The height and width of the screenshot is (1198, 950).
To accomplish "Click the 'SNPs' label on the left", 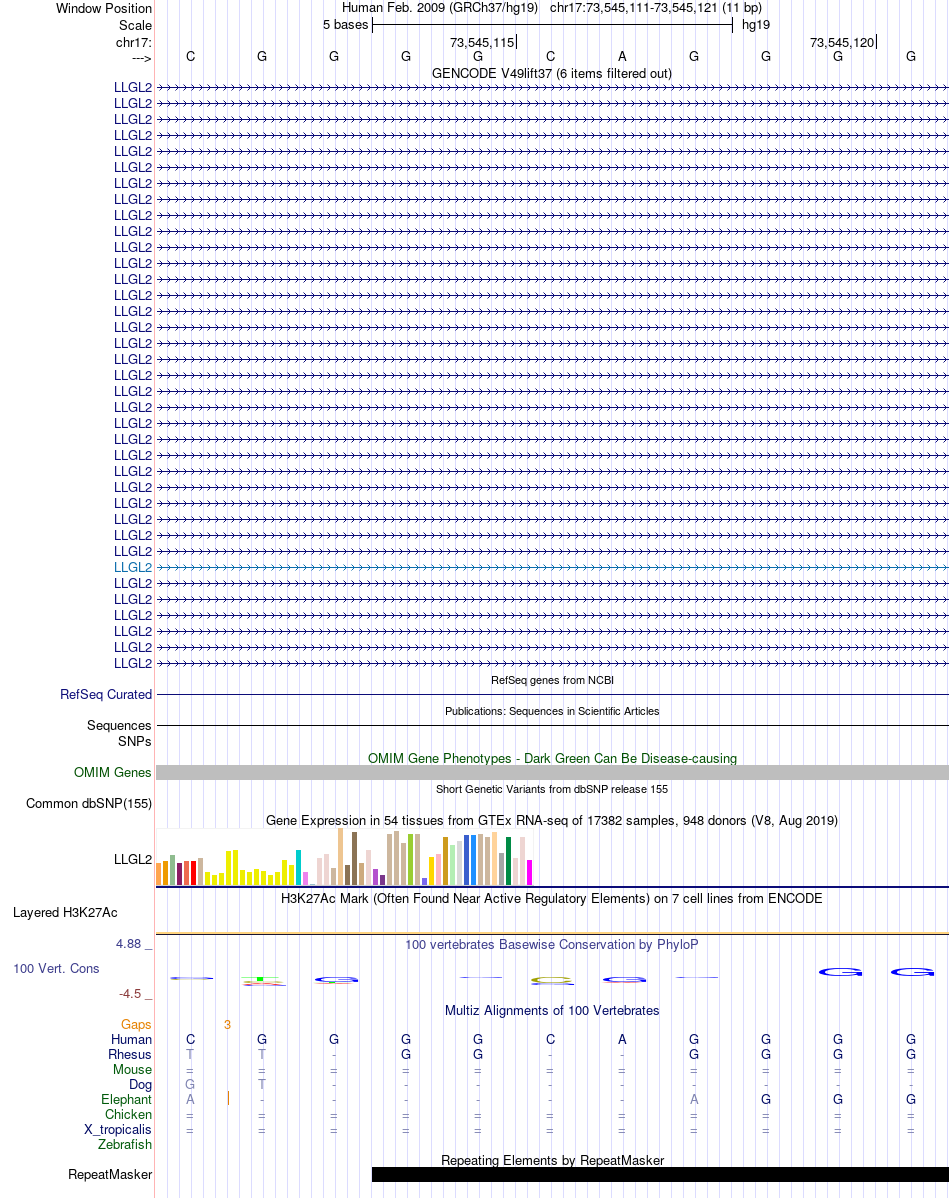I will click(x=135, y=741).
